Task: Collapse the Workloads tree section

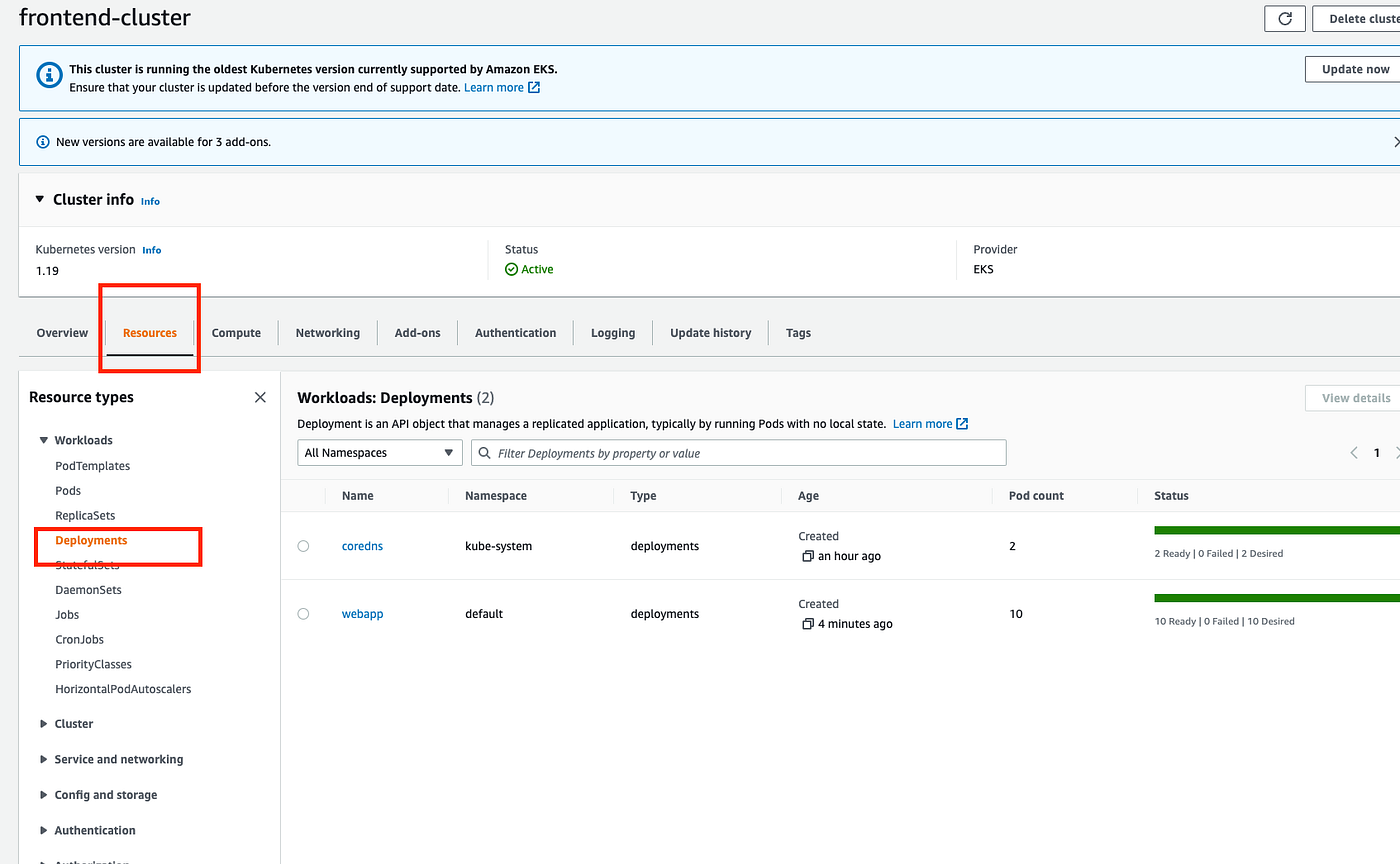Action: tap(43, 440)
